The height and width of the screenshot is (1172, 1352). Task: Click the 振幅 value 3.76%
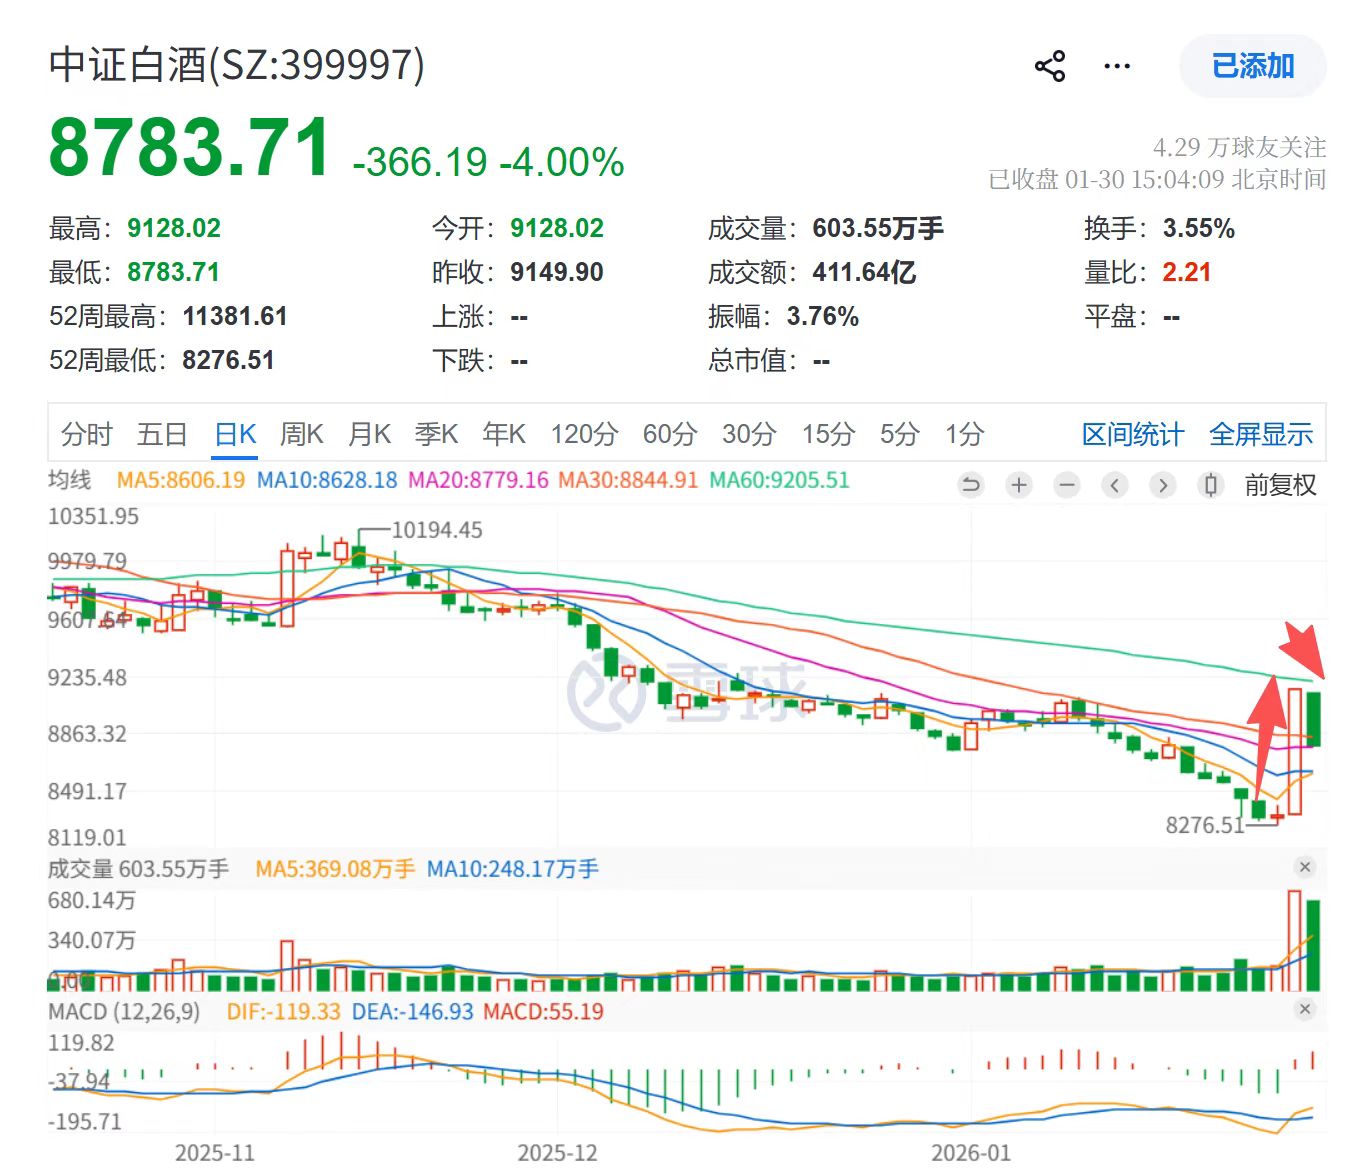click(x=823, y=317)
